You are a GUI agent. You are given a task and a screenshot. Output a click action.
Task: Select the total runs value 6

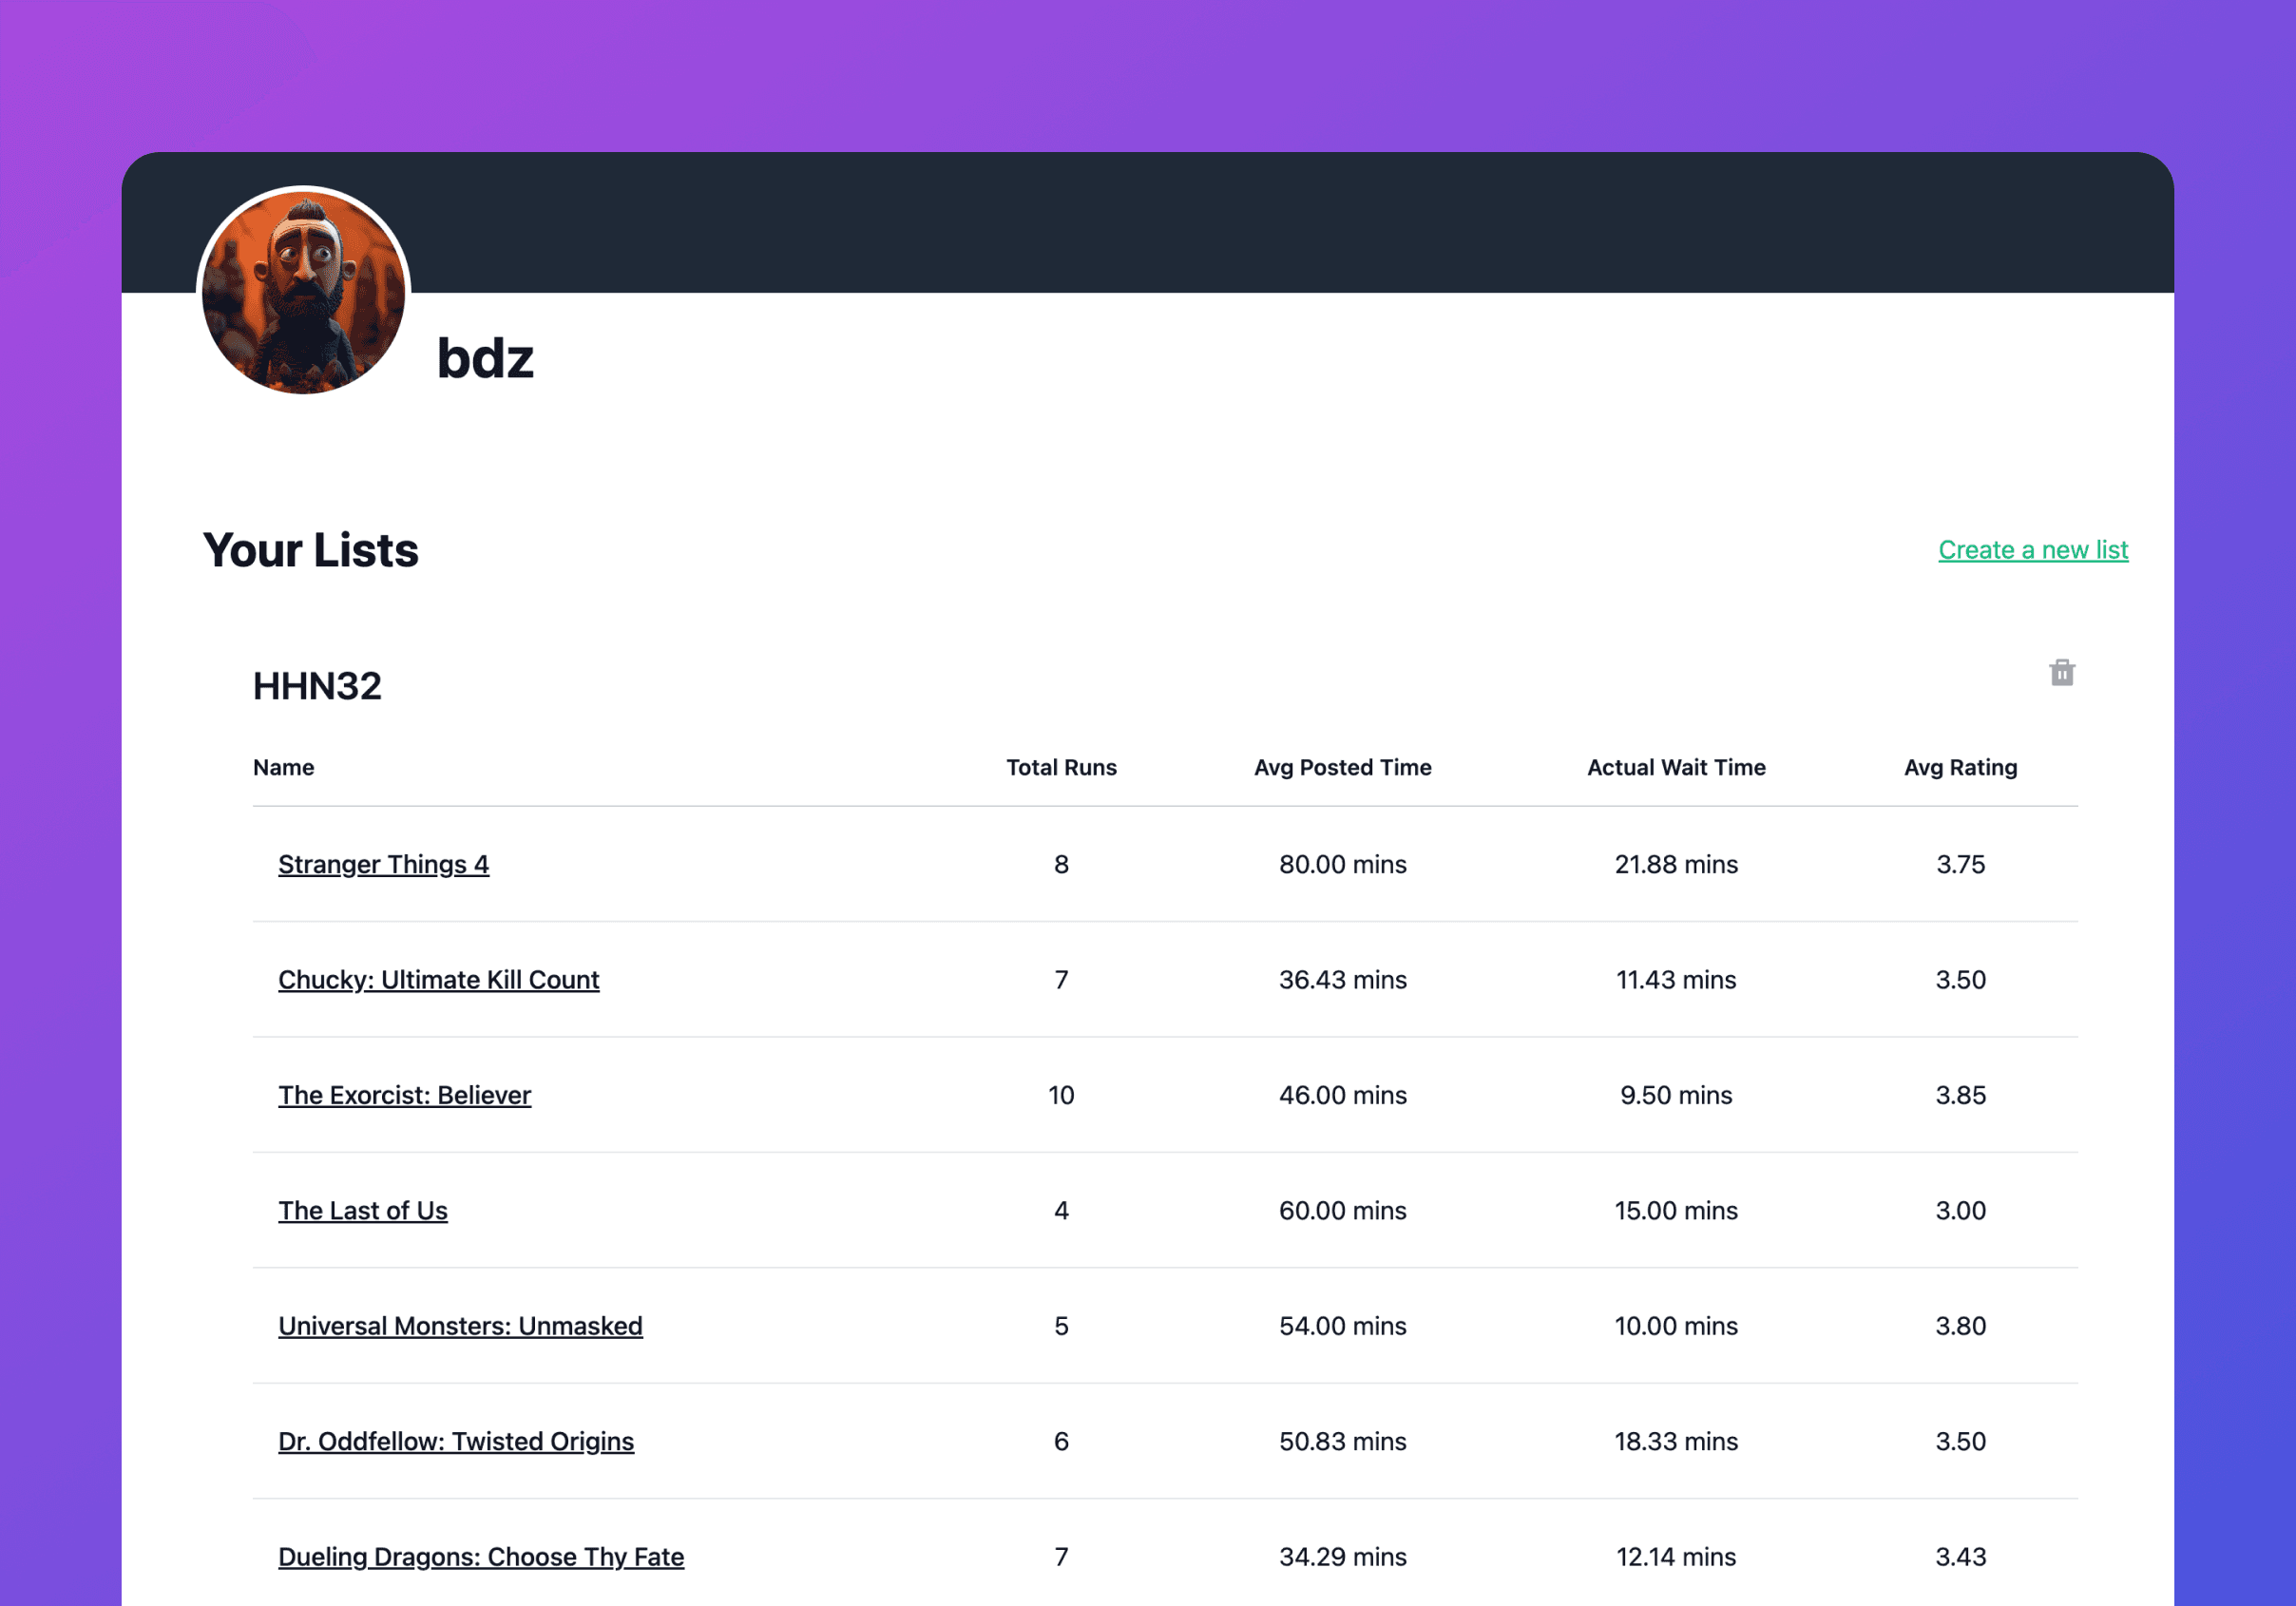1061,1441
